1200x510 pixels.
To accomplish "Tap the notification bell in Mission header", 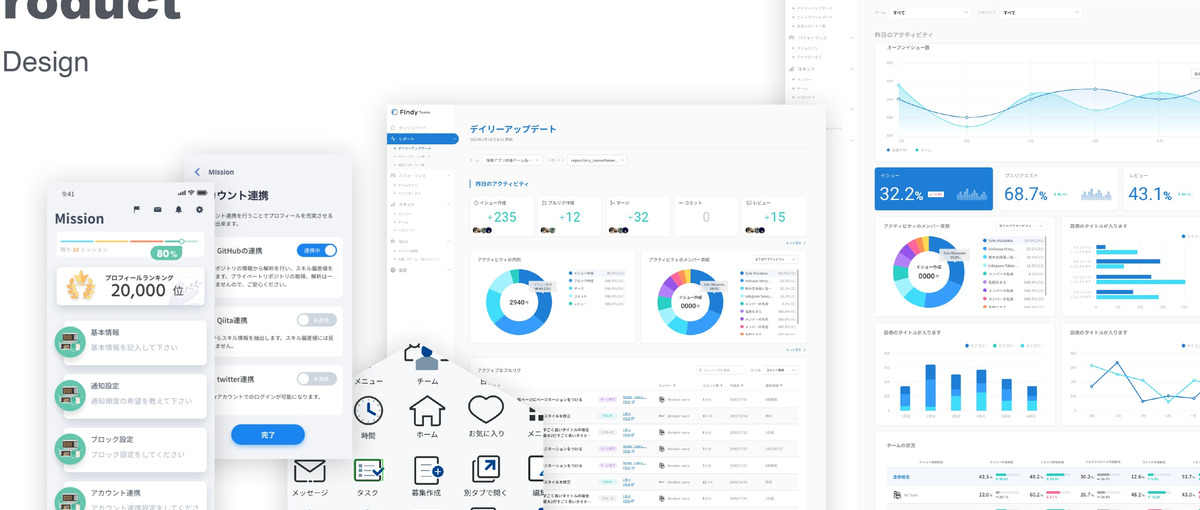I will point(179,209).
